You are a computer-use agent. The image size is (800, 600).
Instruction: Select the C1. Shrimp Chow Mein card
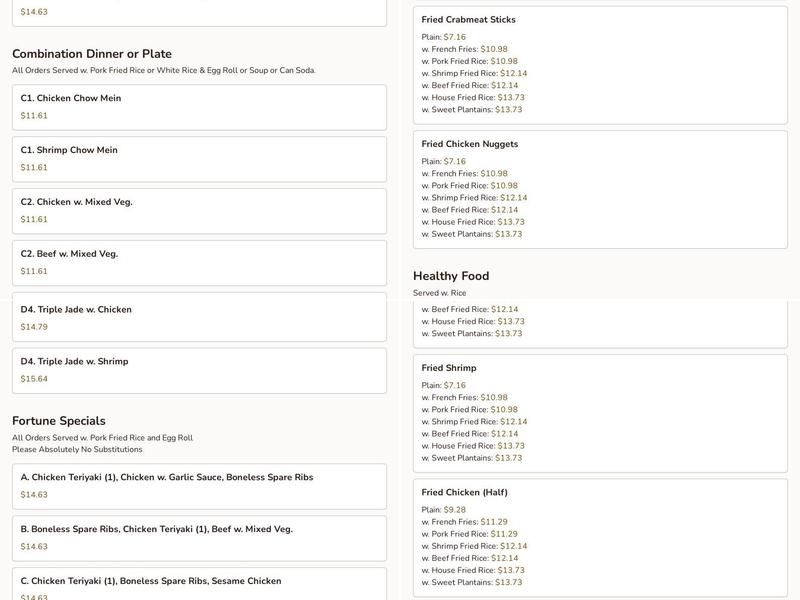(198, 159)
